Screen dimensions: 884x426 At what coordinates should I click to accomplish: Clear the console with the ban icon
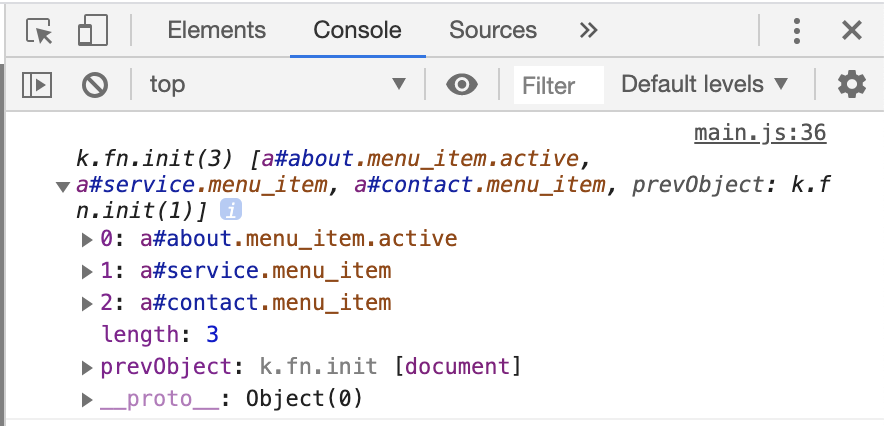(x=95, y=85)
